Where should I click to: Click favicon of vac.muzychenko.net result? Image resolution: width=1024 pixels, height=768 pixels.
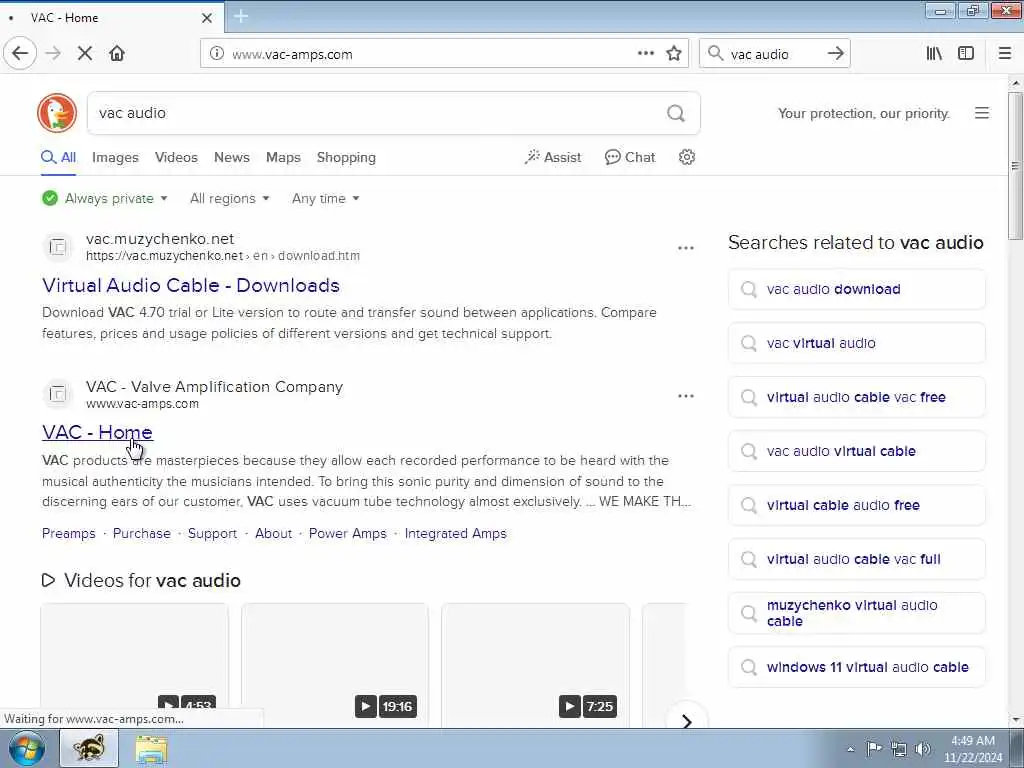pyautogui.click(x=57, y=247)
